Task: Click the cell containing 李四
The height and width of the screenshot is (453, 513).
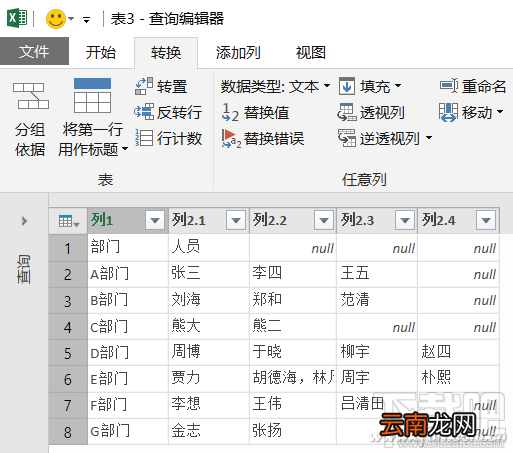Action: pos(293,274)
